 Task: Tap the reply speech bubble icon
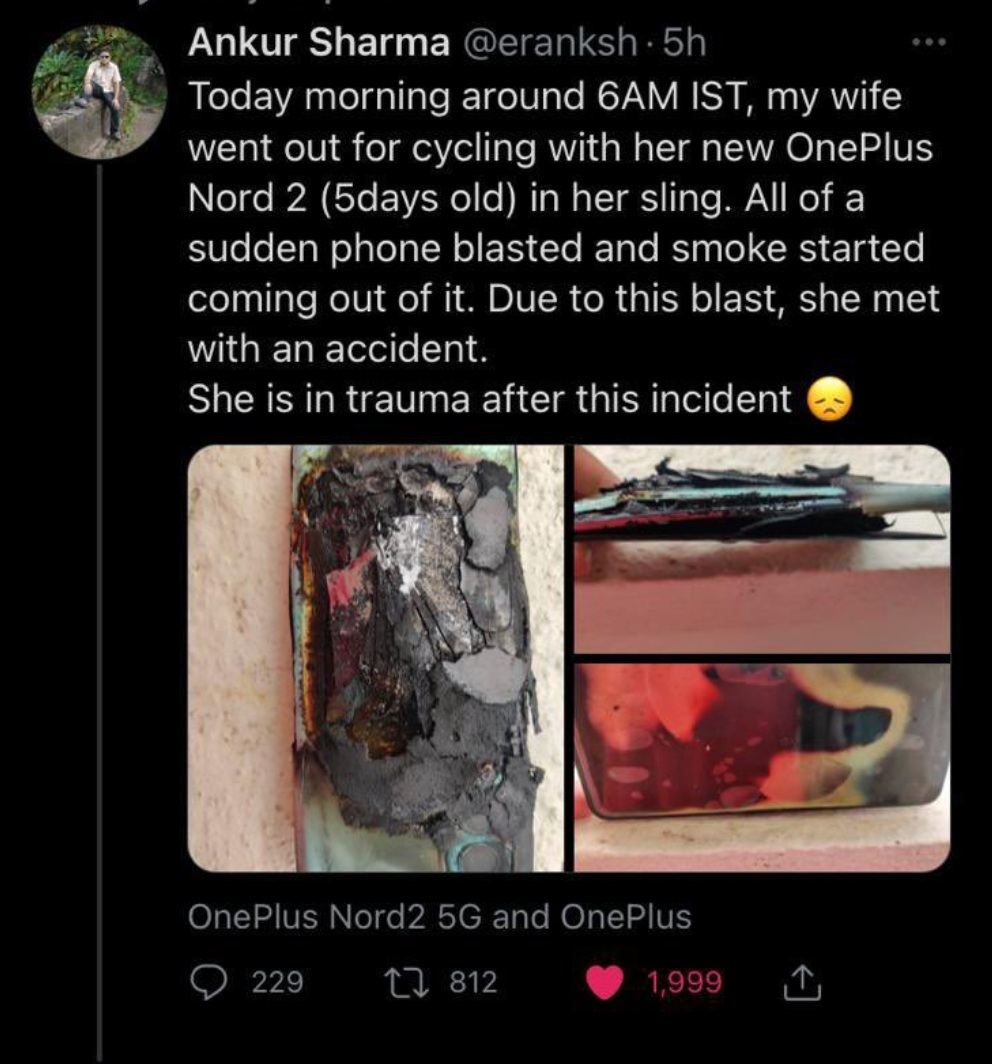coord(207,983)
